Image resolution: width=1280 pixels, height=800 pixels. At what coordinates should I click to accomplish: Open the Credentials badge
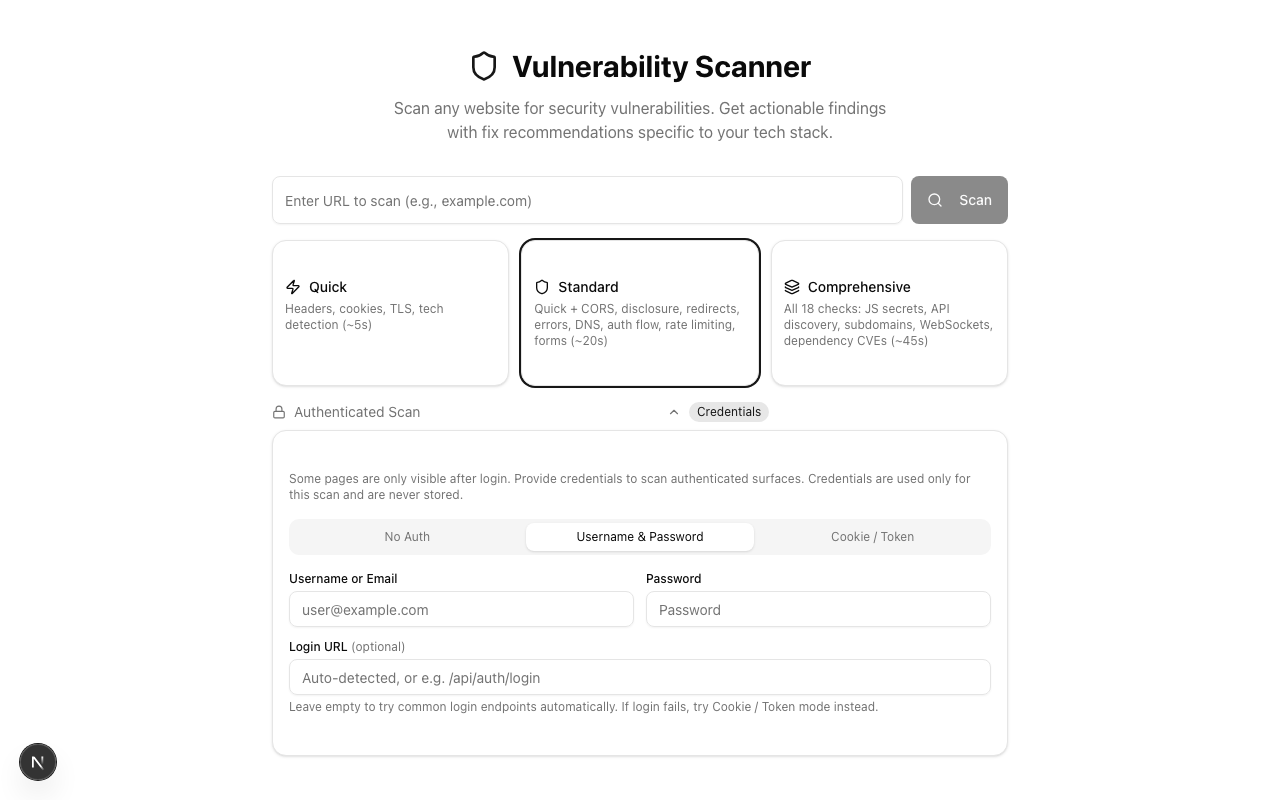click(729, 411)
